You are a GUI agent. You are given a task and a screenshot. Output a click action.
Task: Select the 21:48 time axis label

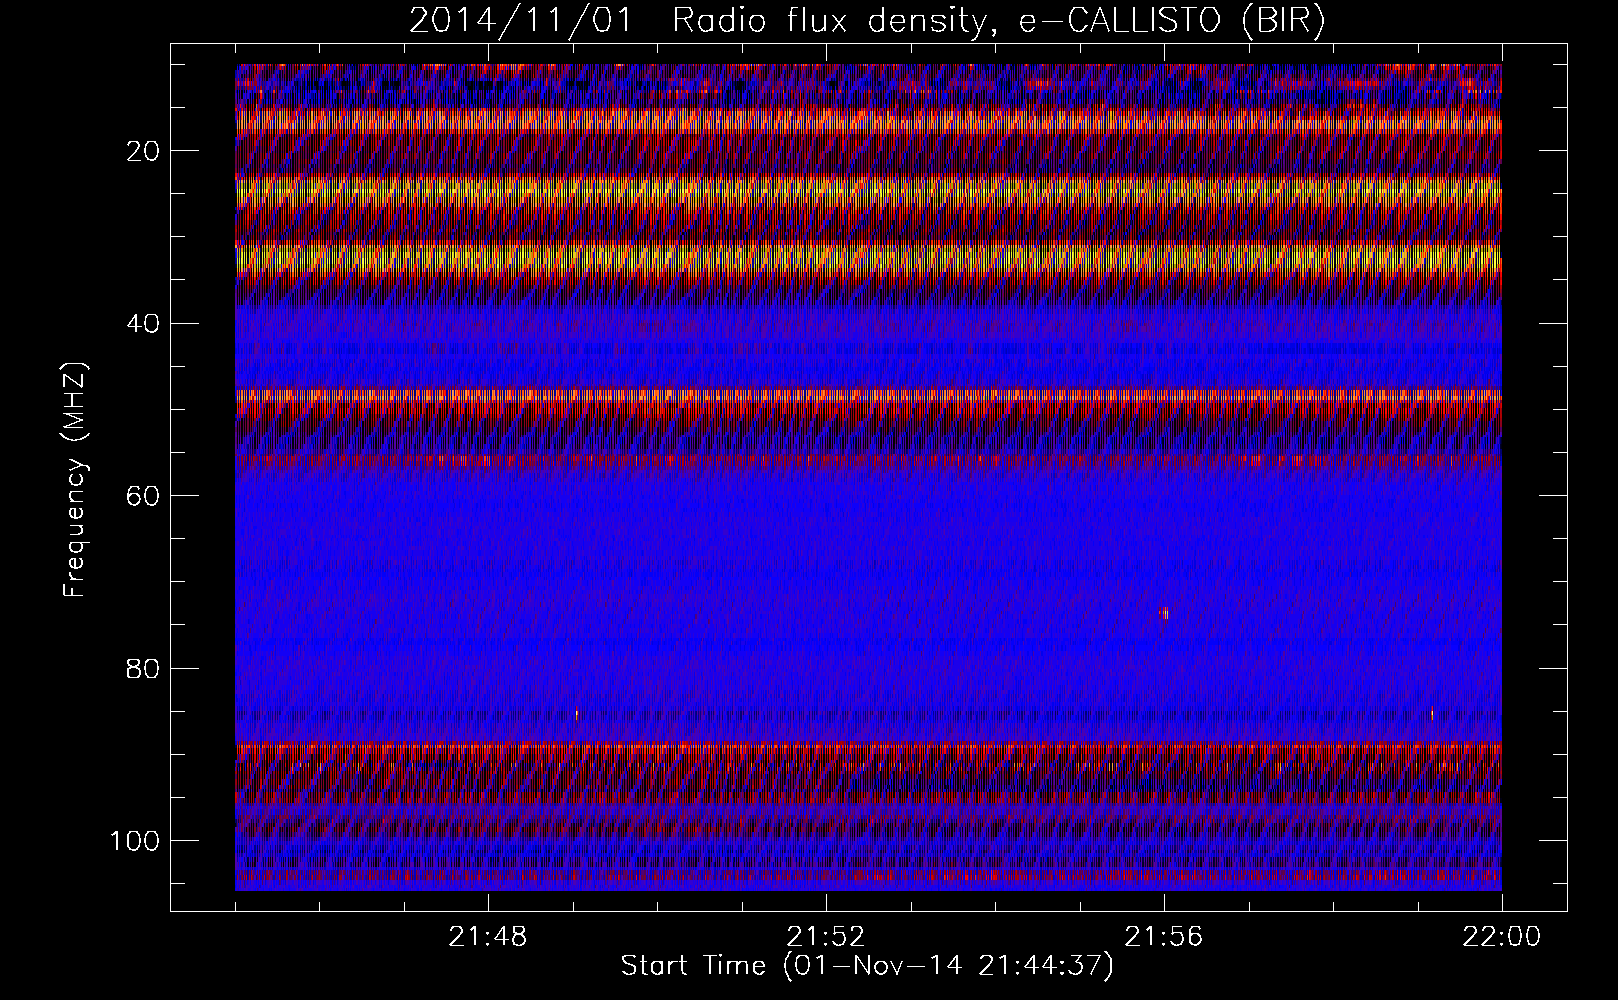click(488, 937)
